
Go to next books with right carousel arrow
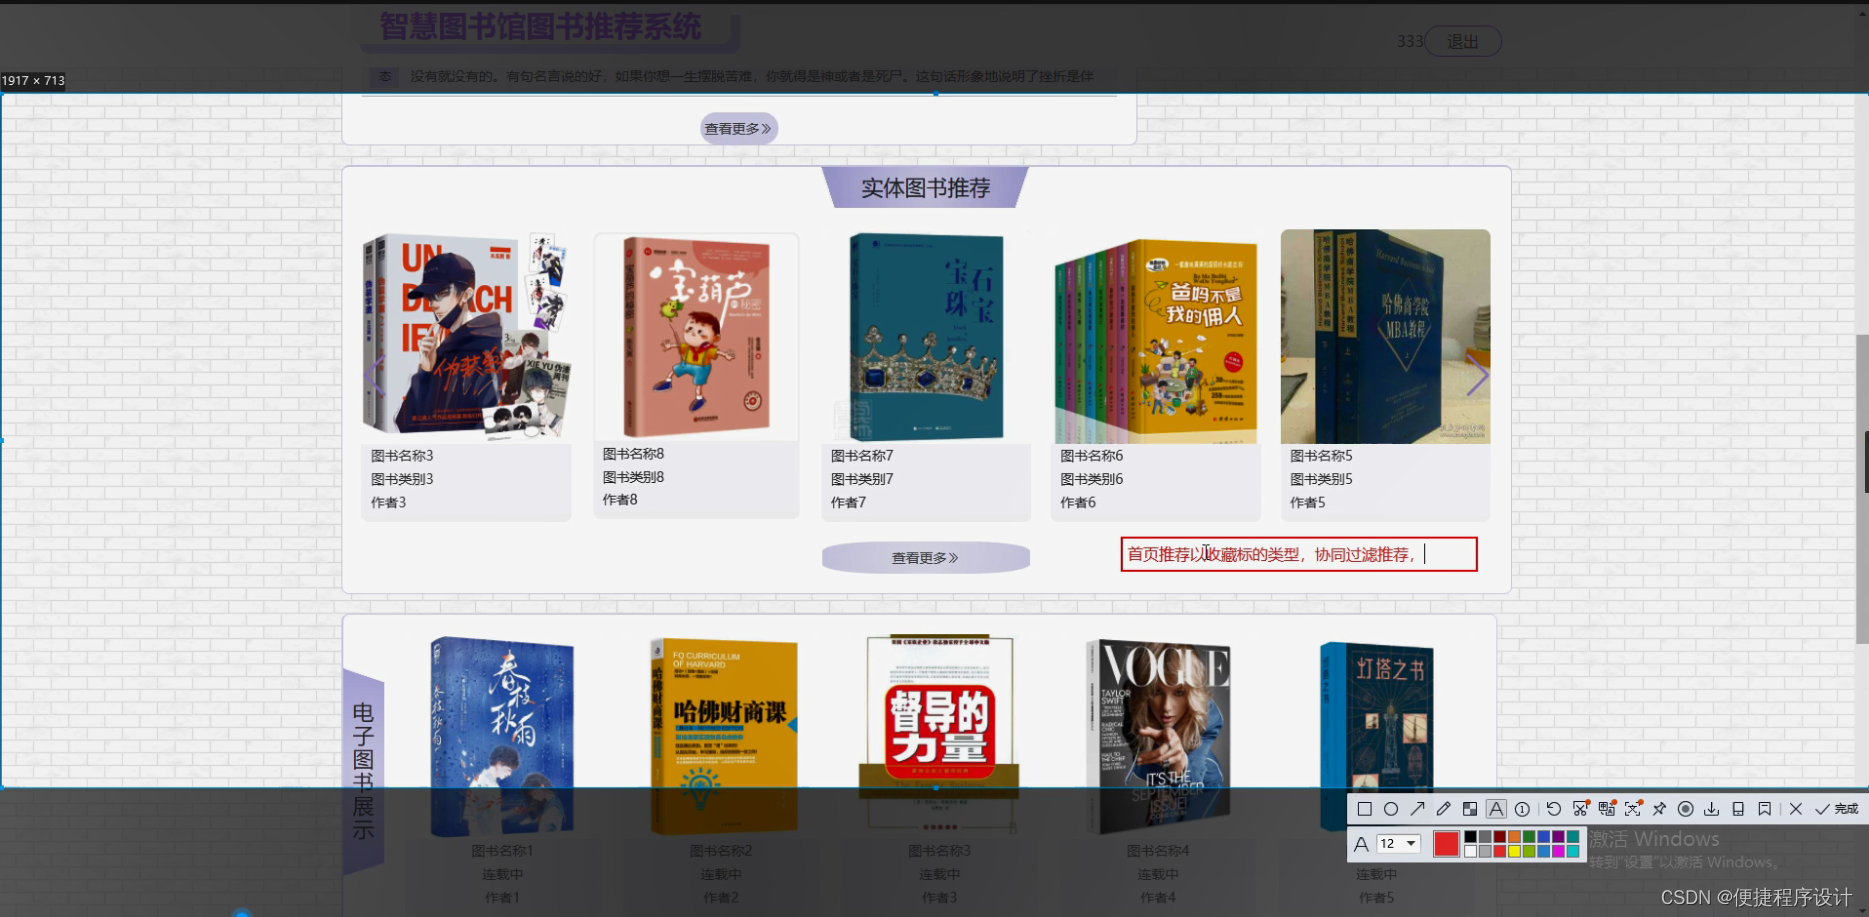point(1477,377)
